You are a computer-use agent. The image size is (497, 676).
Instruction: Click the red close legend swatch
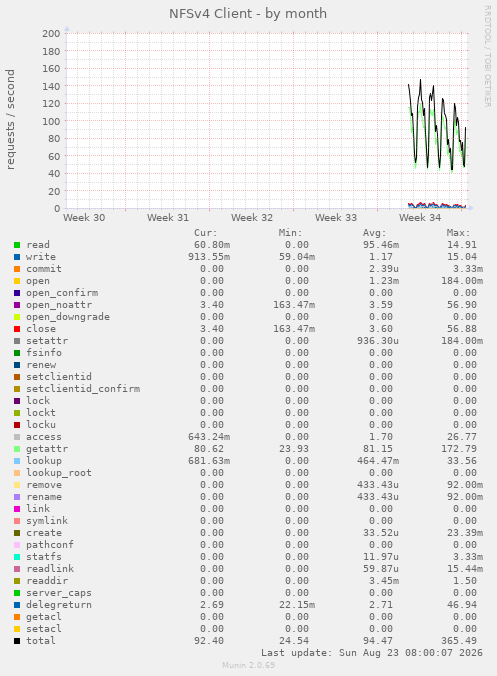pos(17,329)
